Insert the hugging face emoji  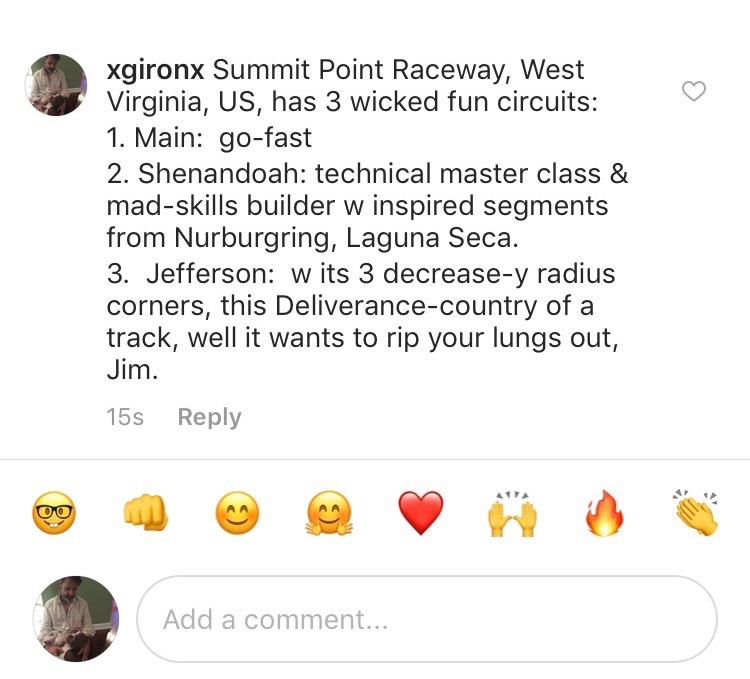[329, 514]
